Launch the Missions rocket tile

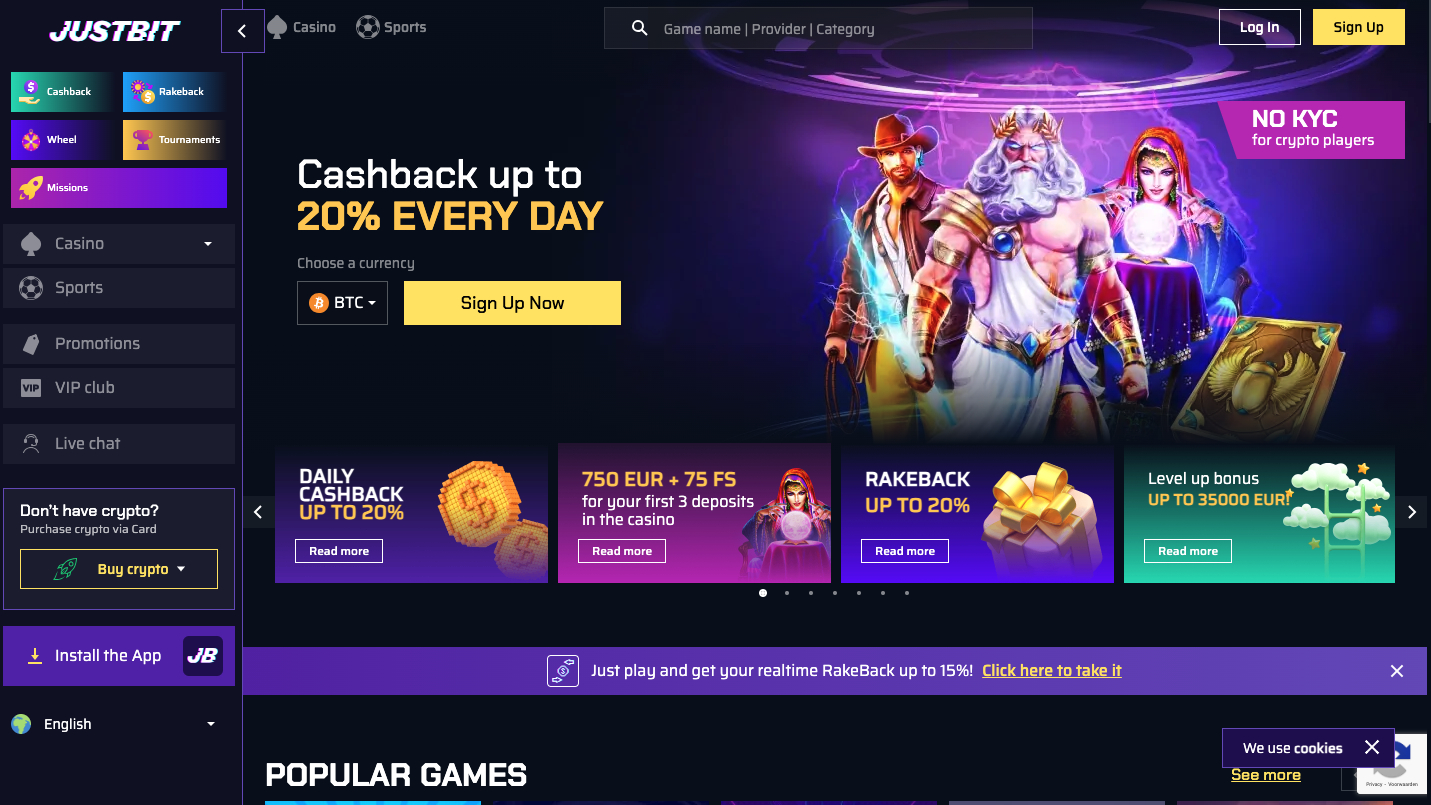[x=119, y=188]
